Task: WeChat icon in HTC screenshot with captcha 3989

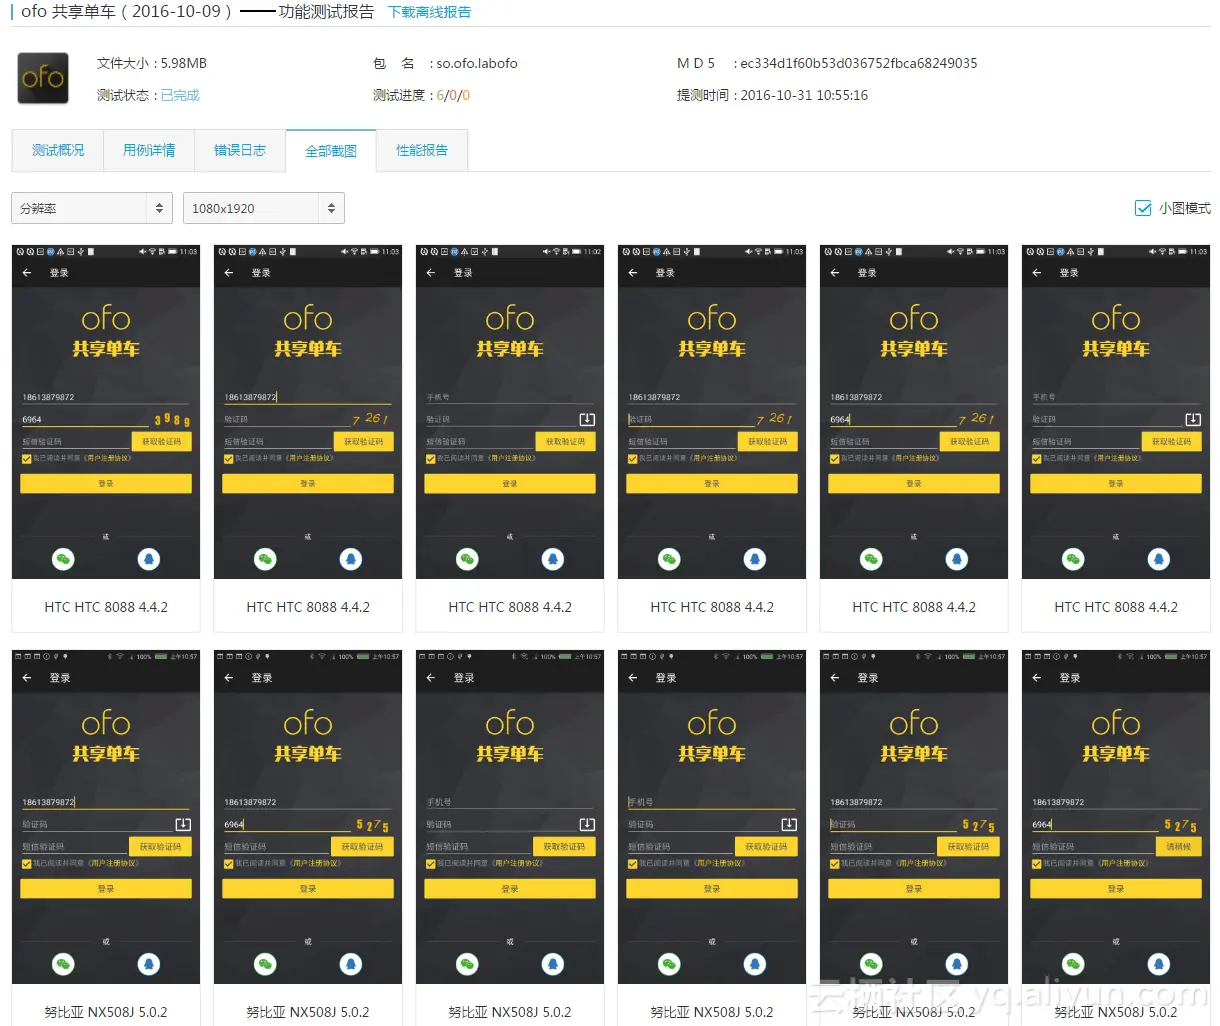Action: pyautogui.click(x=63, y=559)
